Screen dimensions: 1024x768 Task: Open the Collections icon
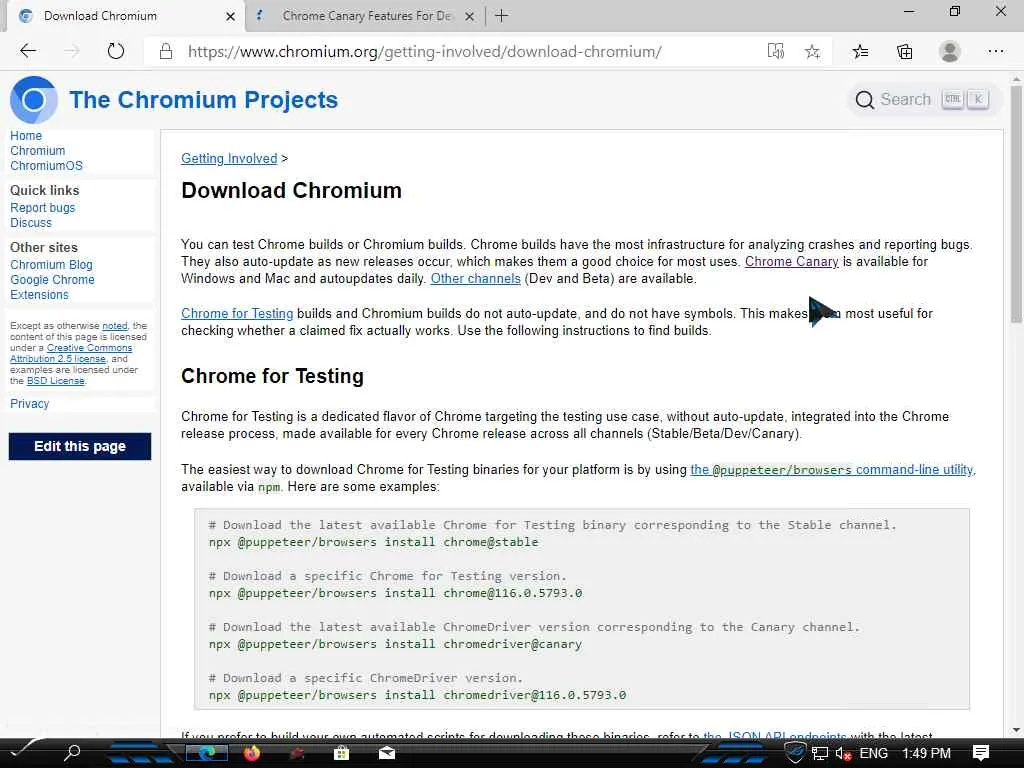pyautogui.click(x=904, y=51)
